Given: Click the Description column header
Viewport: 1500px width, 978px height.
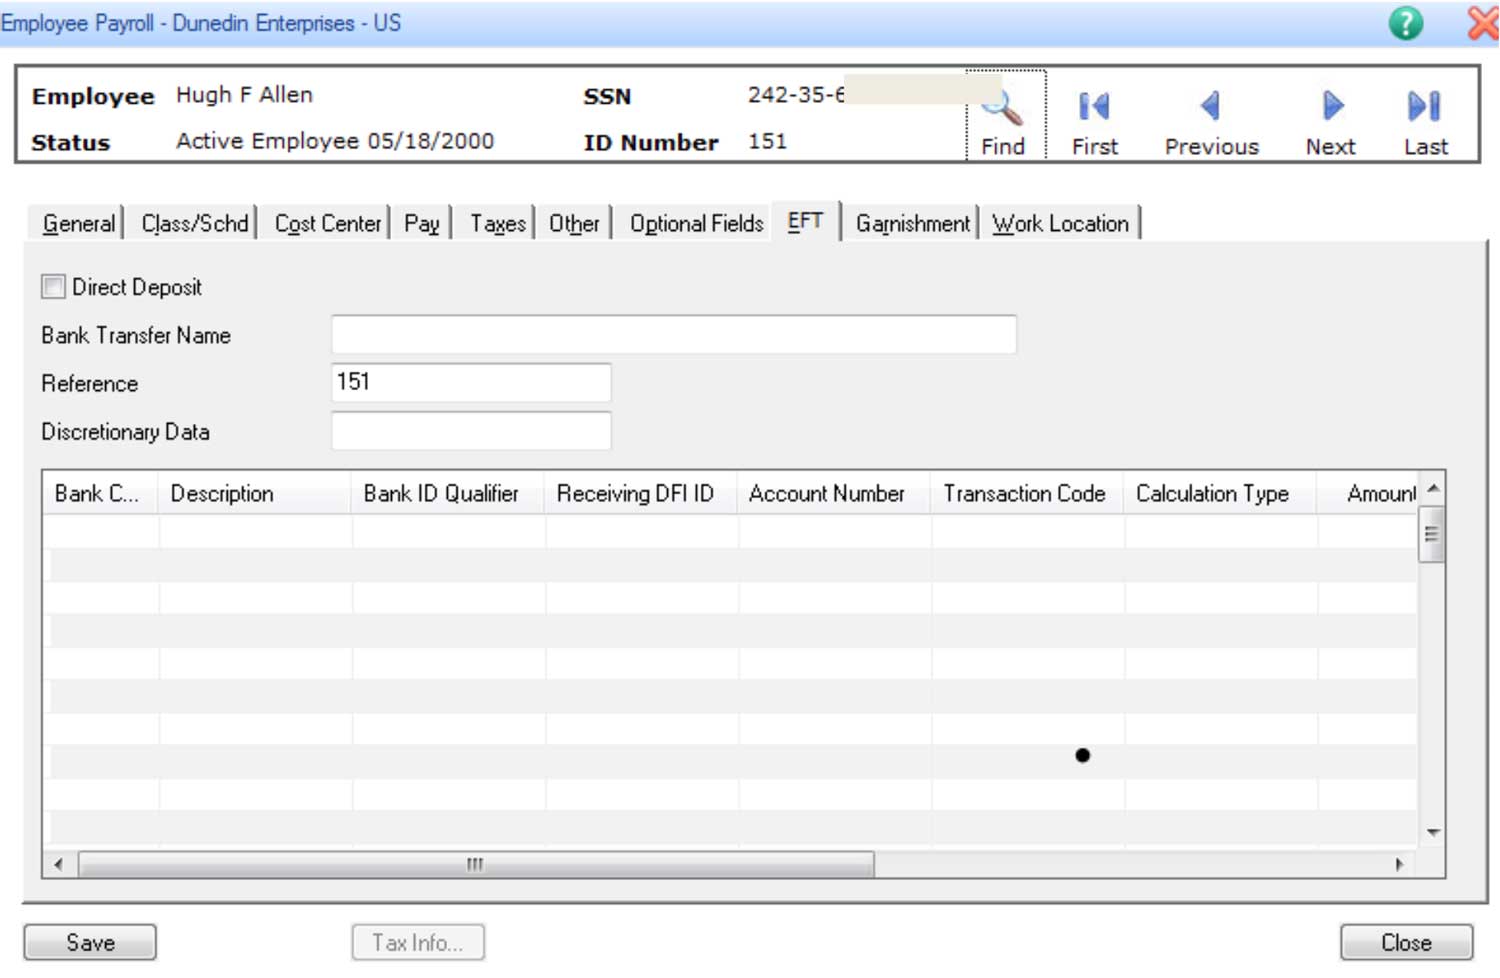Looking at the screenshot, I should (254, 493).
